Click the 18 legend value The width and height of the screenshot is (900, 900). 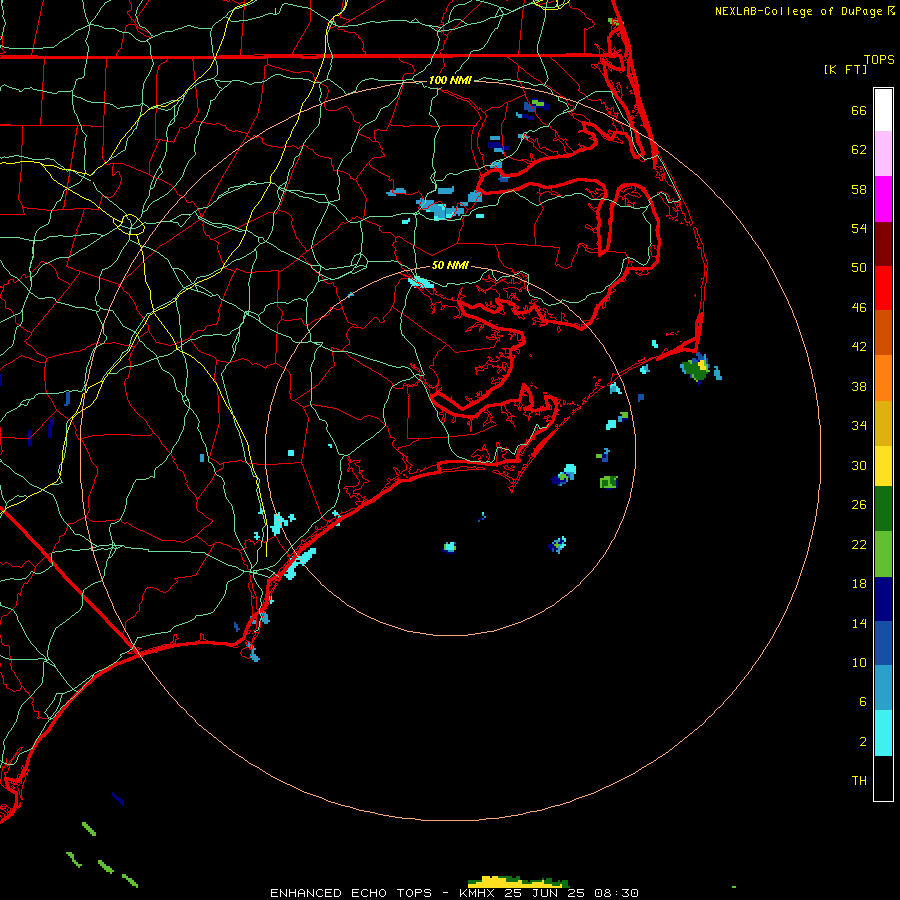[859, 584]
